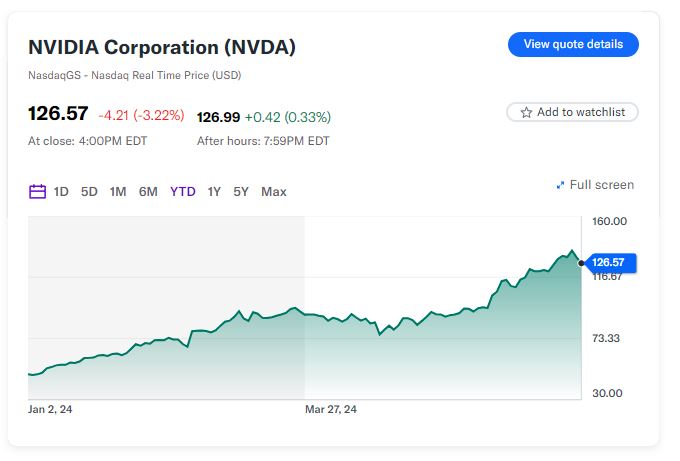Click the star icon to add to watchlist
This screenshot has height=461, width=680.
point(526,113)
